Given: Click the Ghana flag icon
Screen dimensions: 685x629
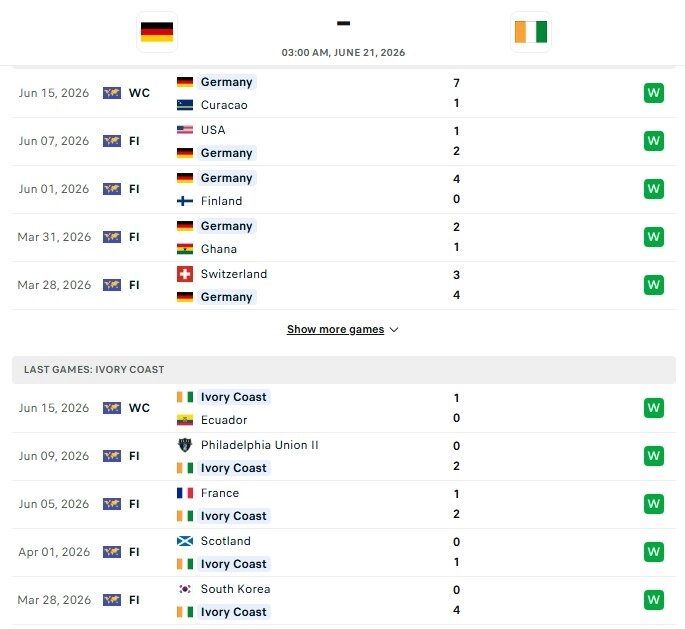Looking at the screenshot, I should tap(185, 249).
